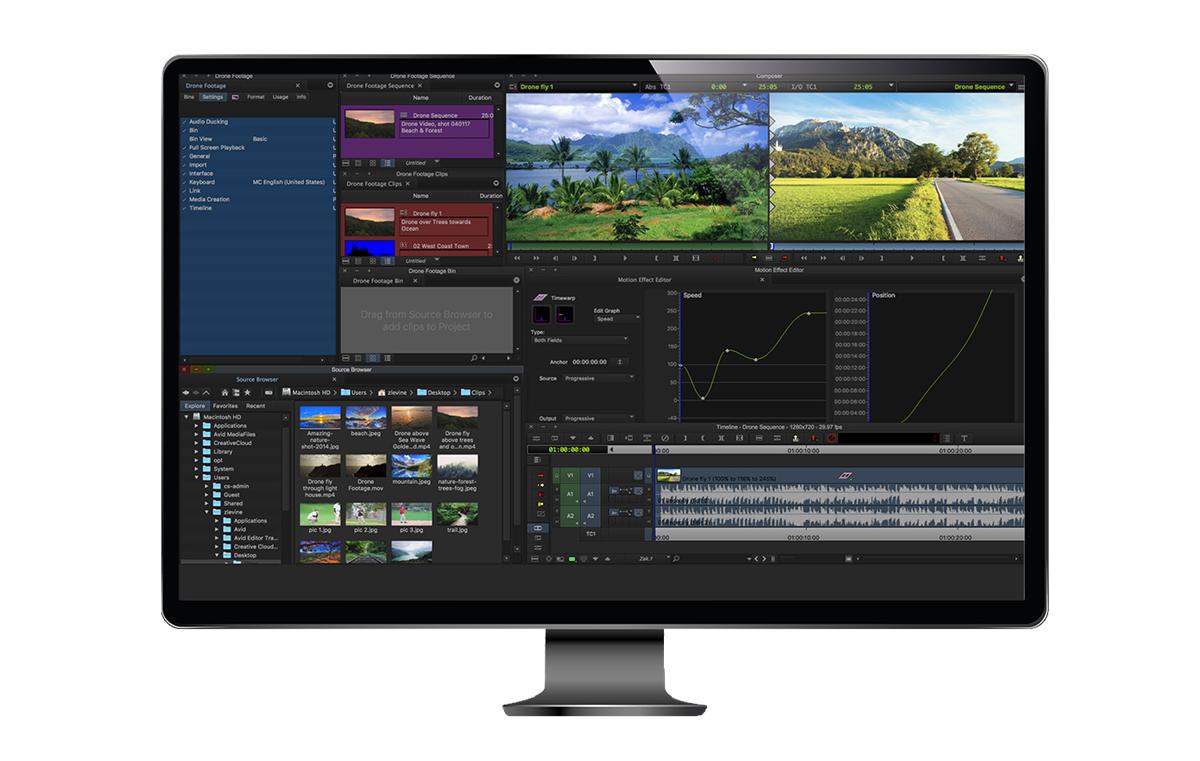Open the Type Both Fields dropdown
The height and width of the screenshot is (761, 1200).
coord(580,340)
